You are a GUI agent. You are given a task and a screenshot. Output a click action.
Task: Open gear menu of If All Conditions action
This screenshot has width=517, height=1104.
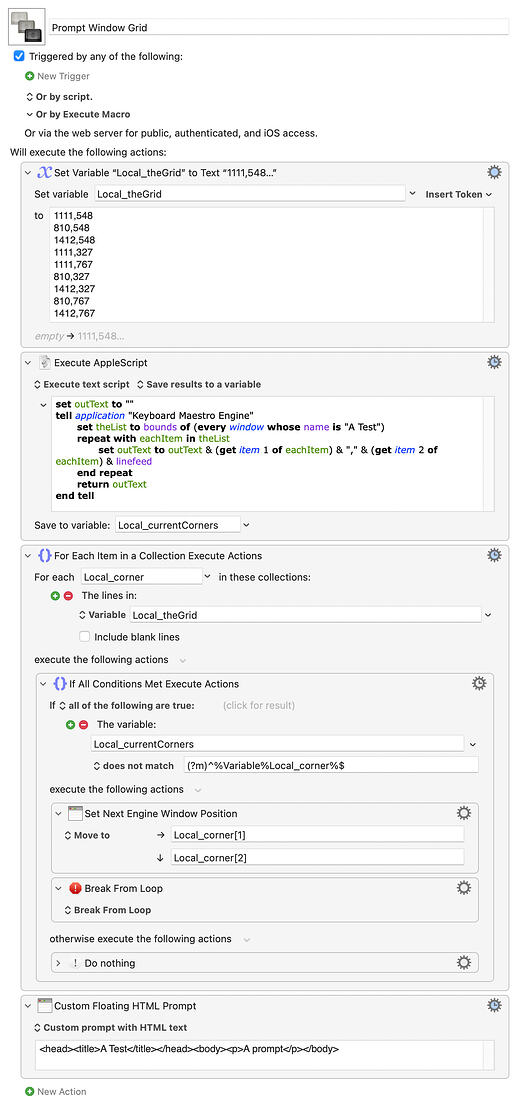coord(479,683)
